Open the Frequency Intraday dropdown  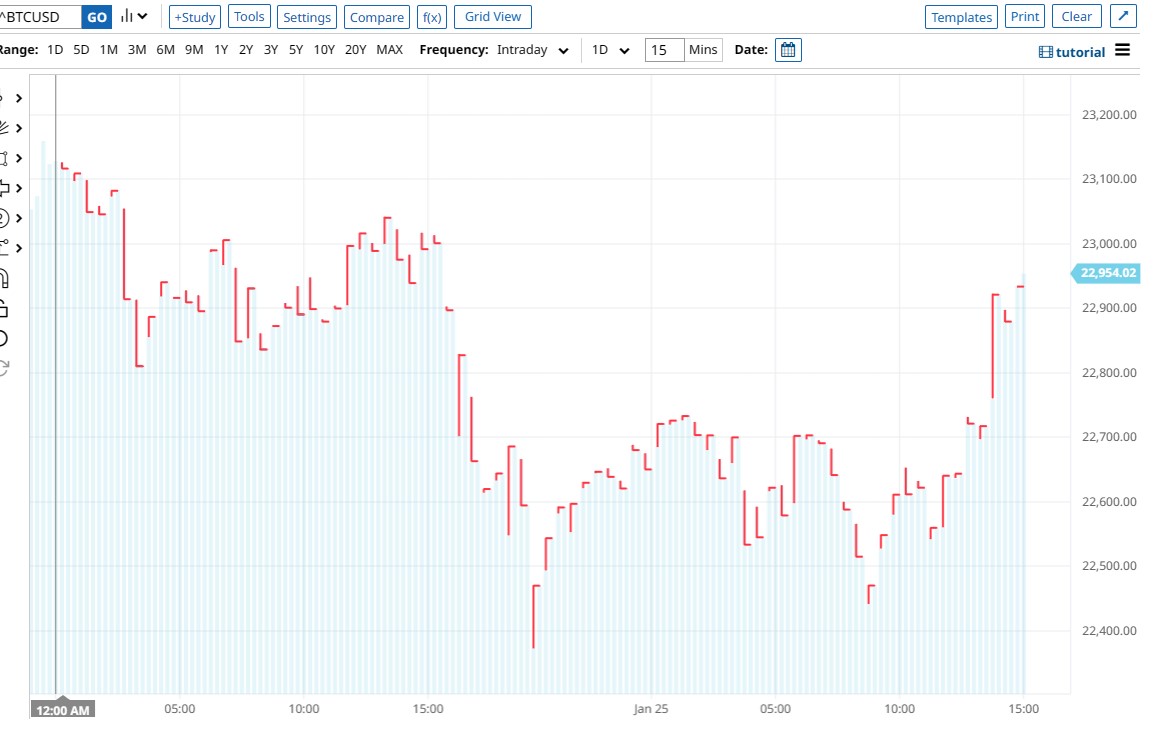533,49
